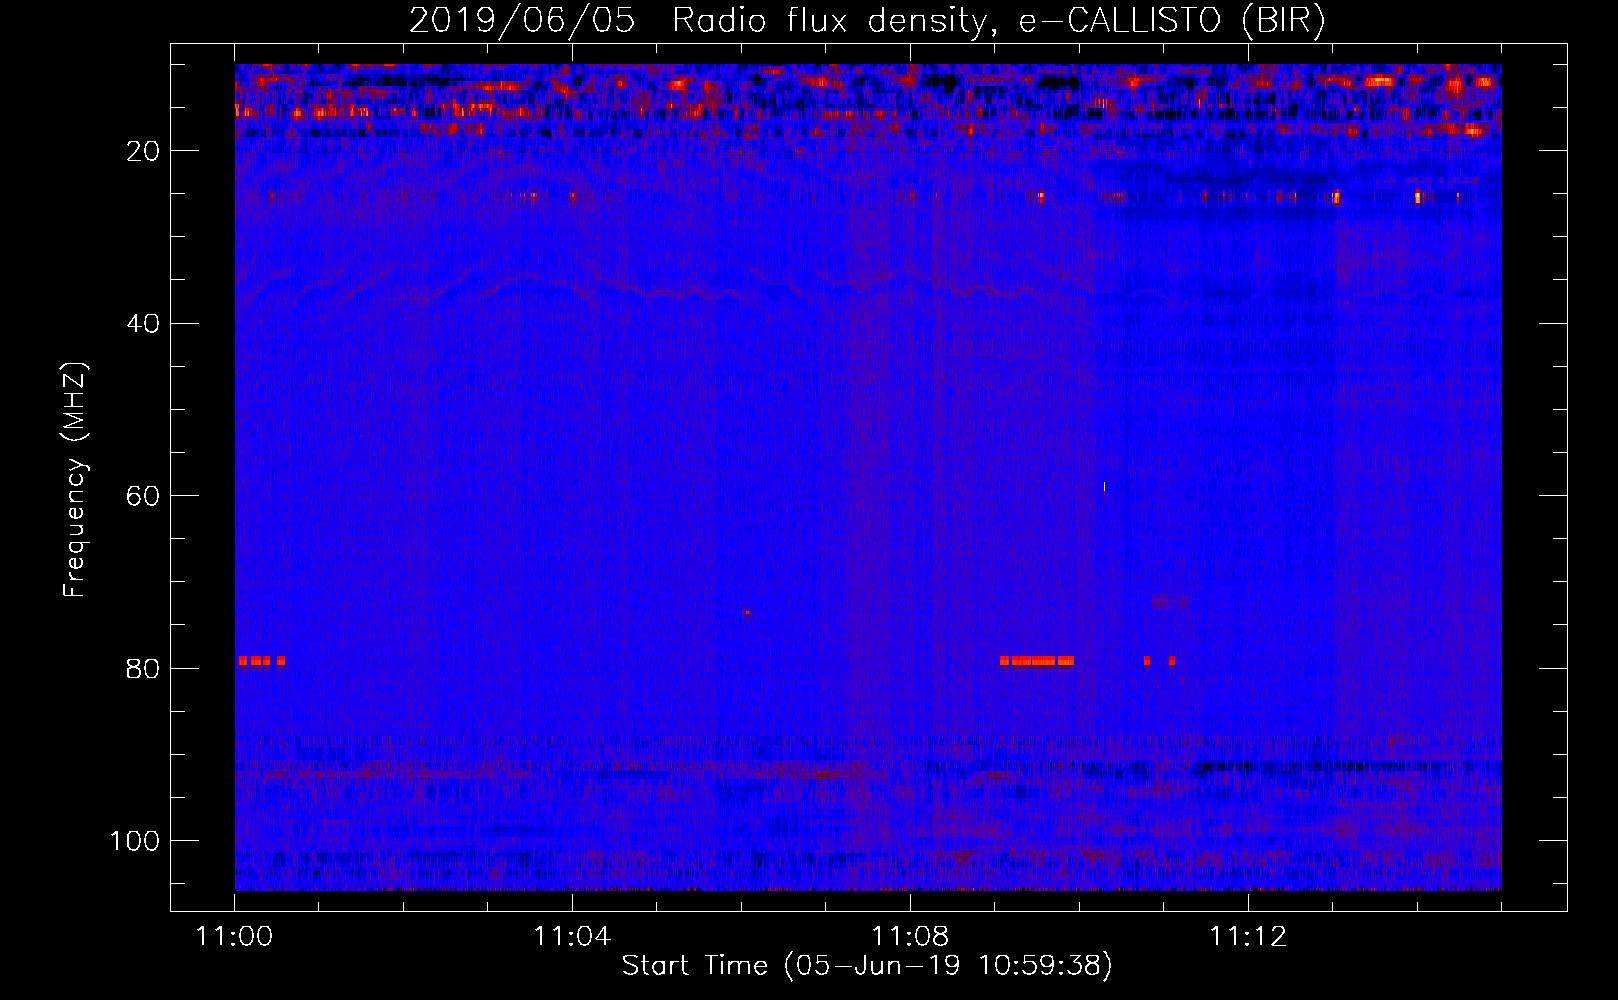Click the '11:04' time tick label

572,937
